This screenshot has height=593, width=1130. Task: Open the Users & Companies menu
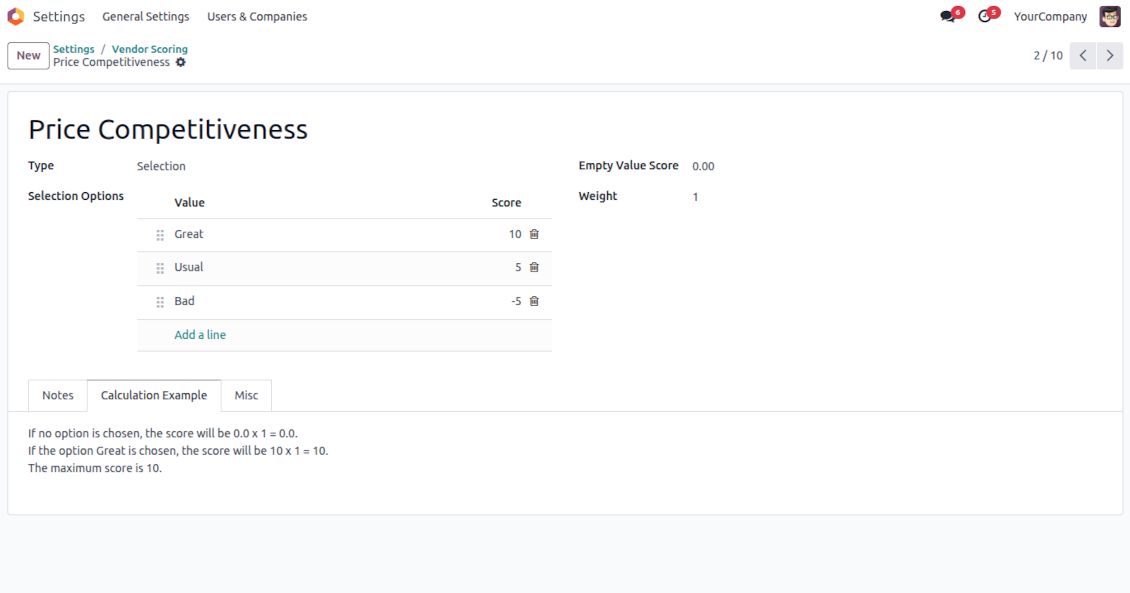pyautogui.click(x=257, y=17)
